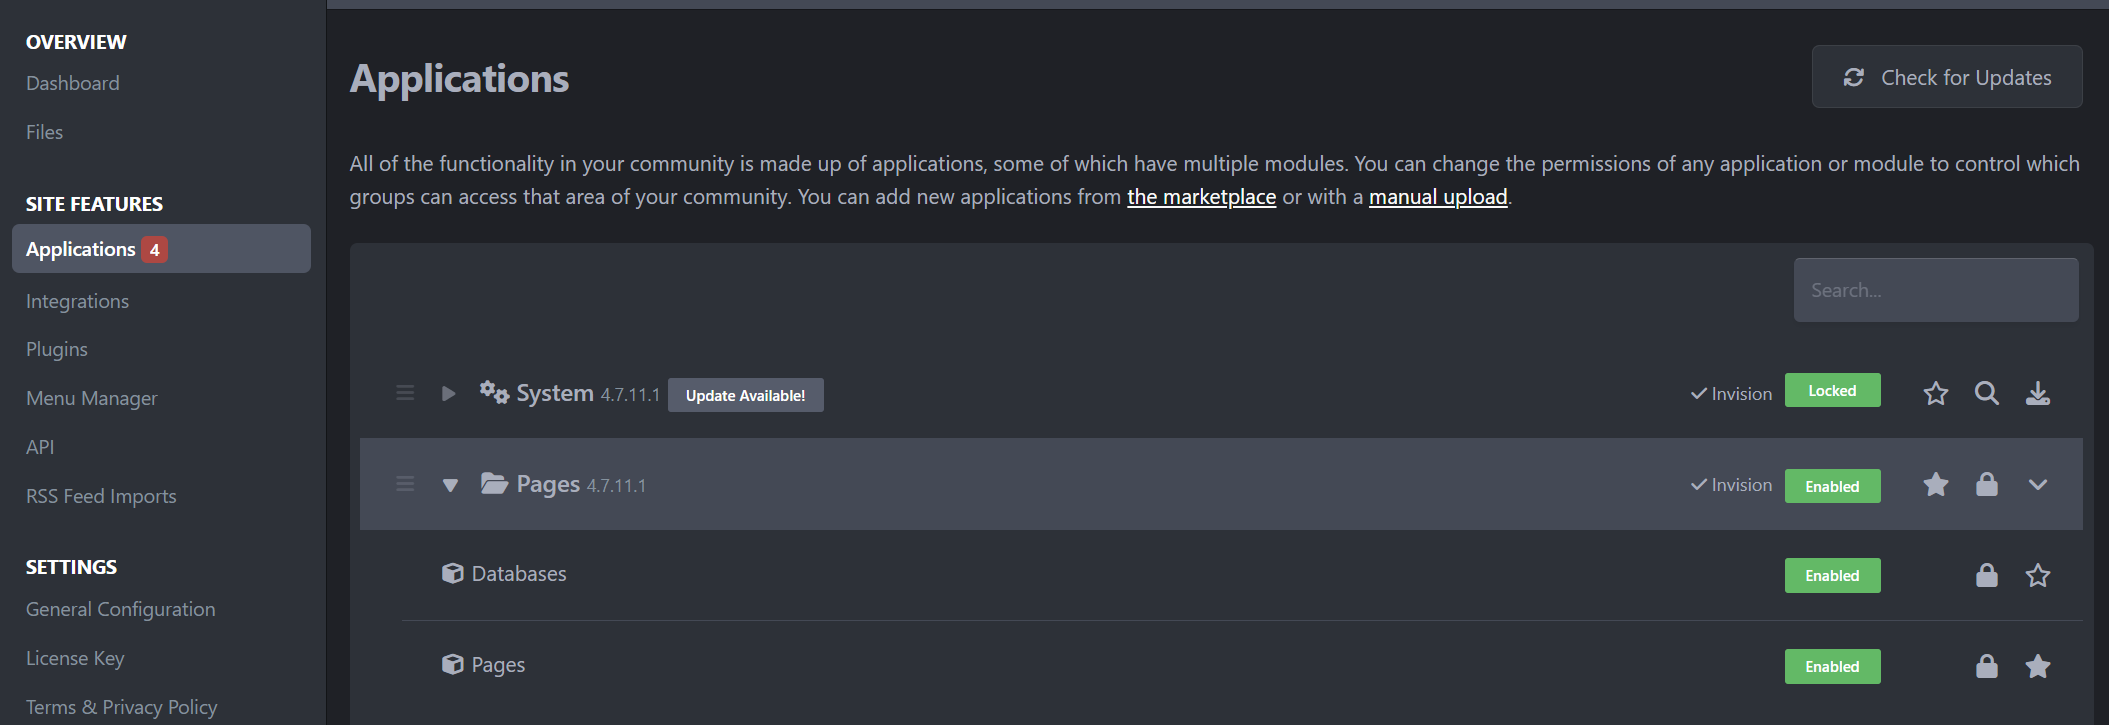
Task: Click the Check for Updates button
Action: 1947,76
